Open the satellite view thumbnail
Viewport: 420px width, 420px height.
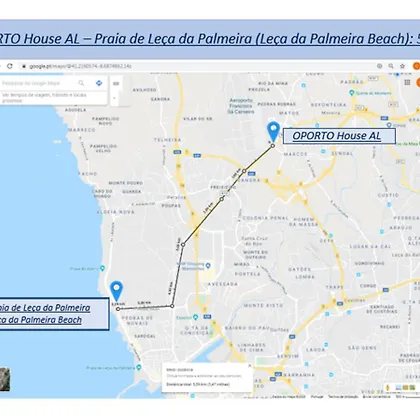click(x=5, y=379)
